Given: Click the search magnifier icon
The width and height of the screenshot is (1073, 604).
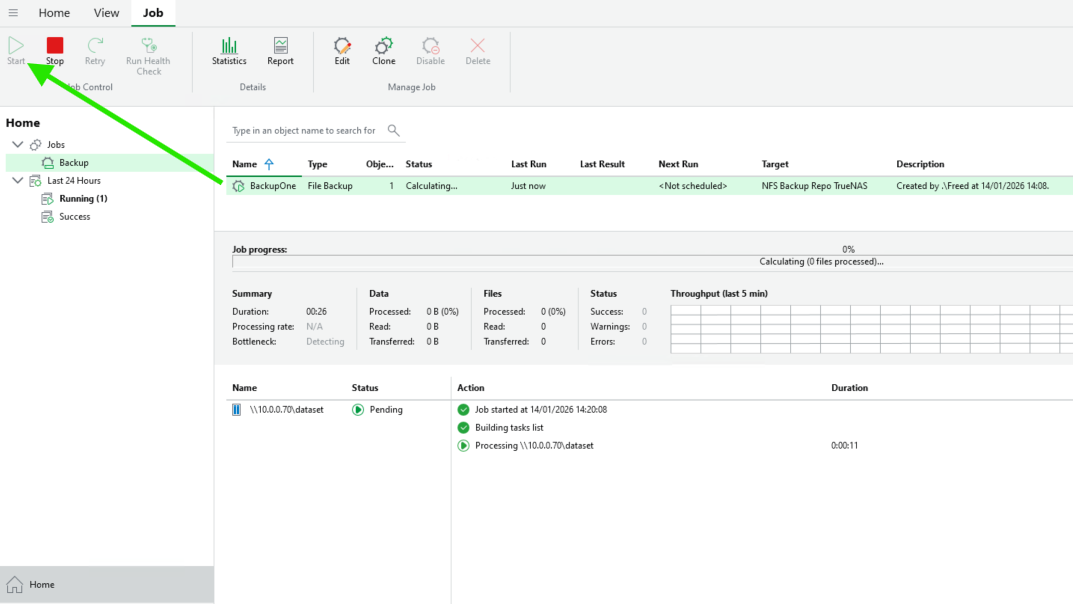Looking at the screenshot, I should tap(393, 130).
